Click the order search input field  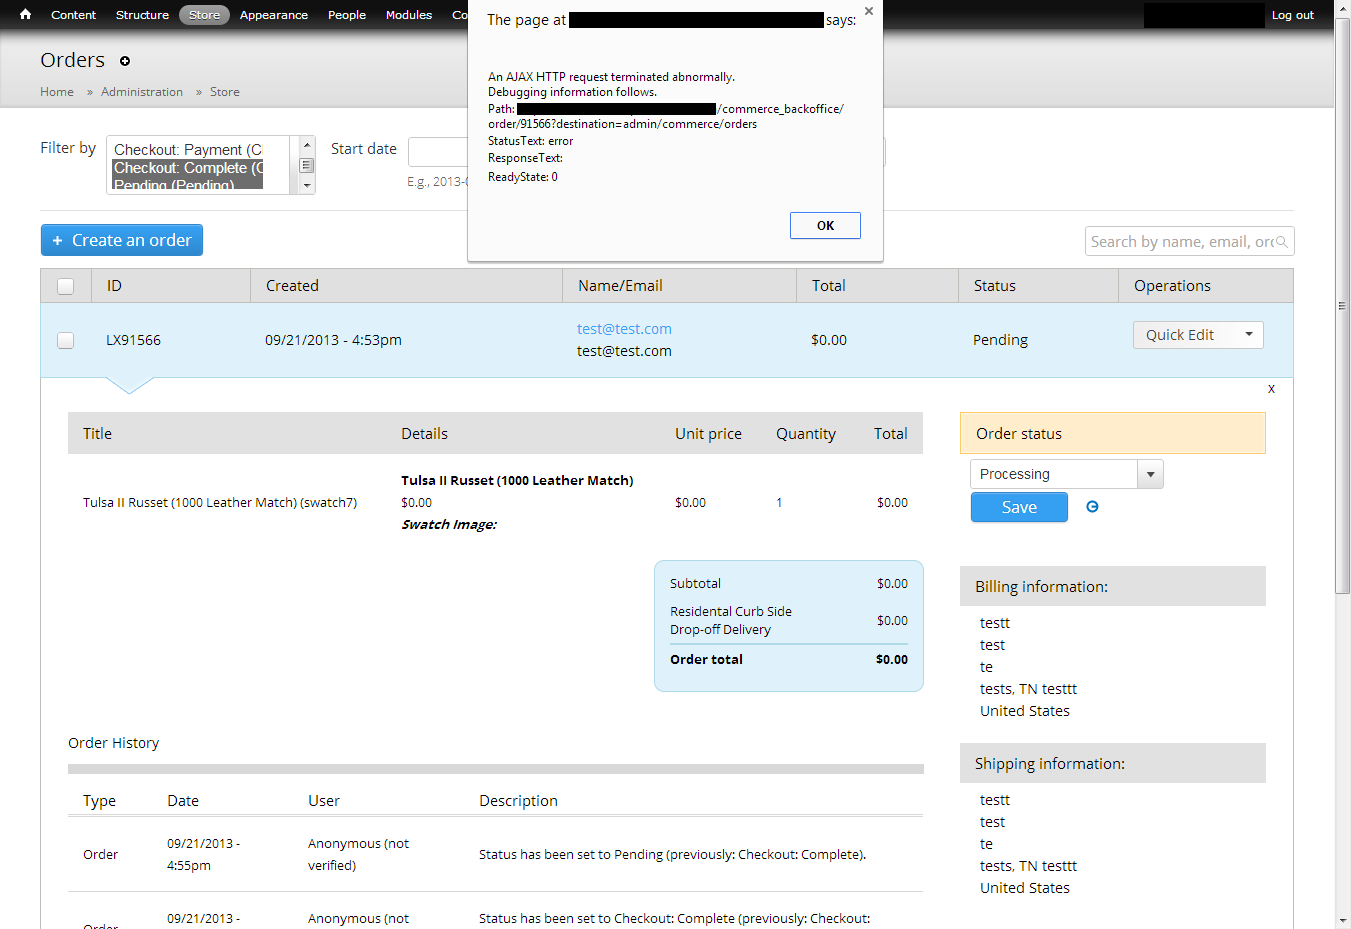pyautogui.click(x=1178, y=241)
